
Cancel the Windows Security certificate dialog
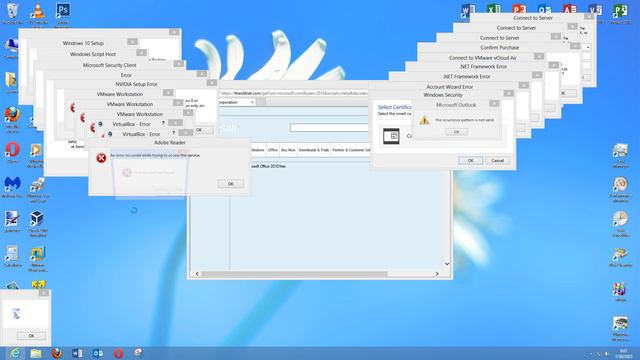click(498, 160)
